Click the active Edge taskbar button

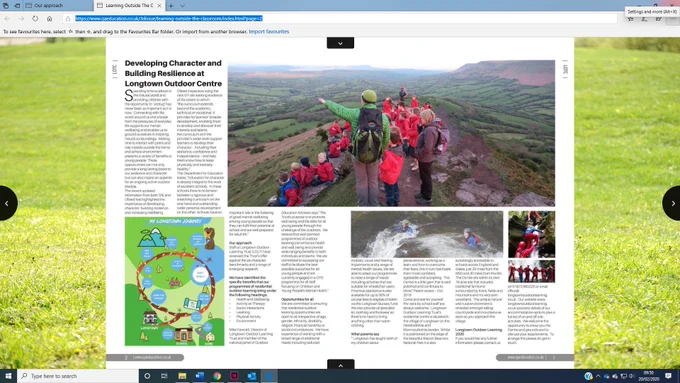269,376
